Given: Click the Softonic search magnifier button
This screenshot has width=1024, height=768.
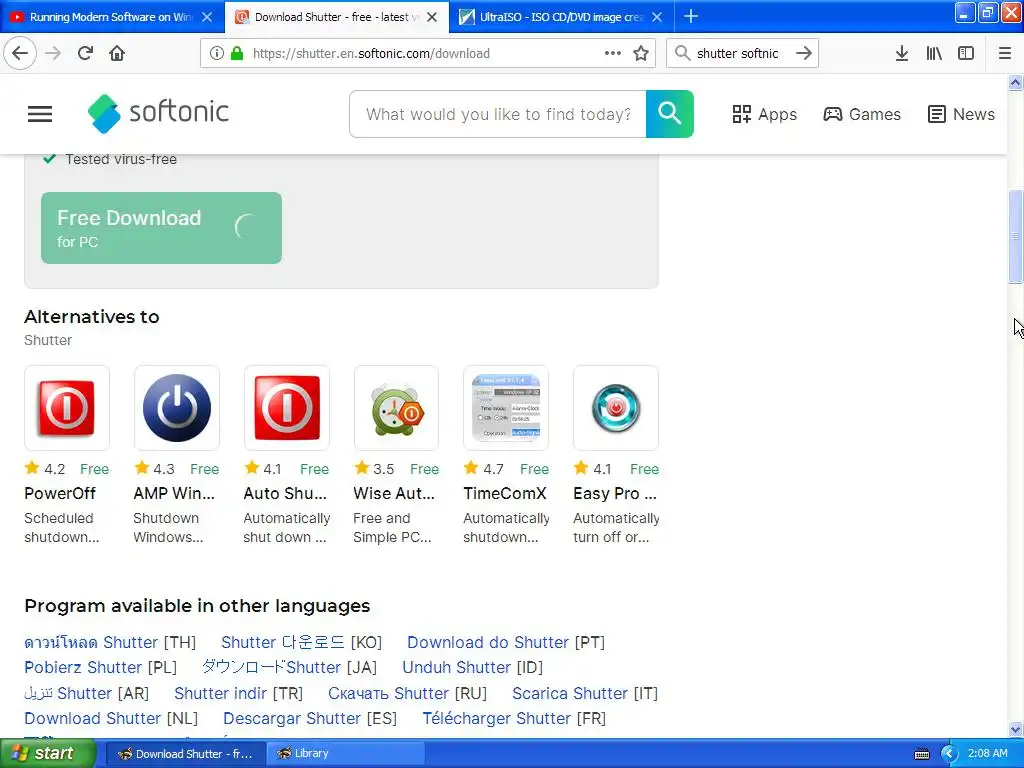Looking at the screenshot, I should point(669,114).
